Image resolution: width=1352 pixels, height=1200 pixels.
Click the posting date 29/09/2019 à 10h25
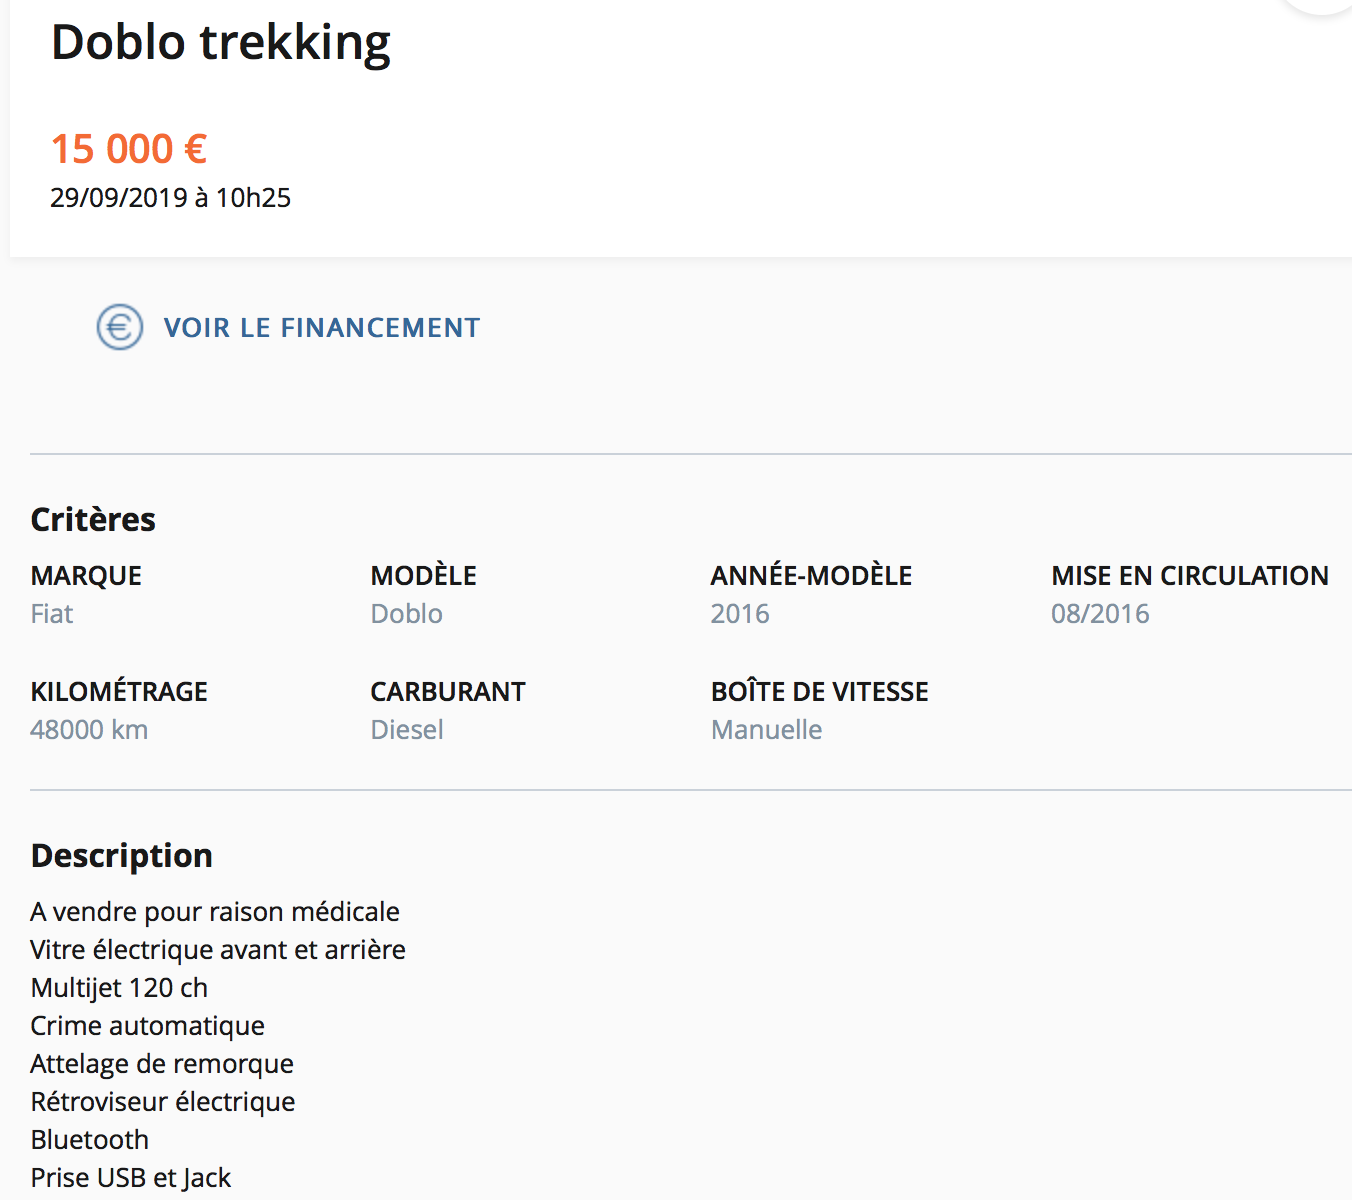(x=170, y=198)
